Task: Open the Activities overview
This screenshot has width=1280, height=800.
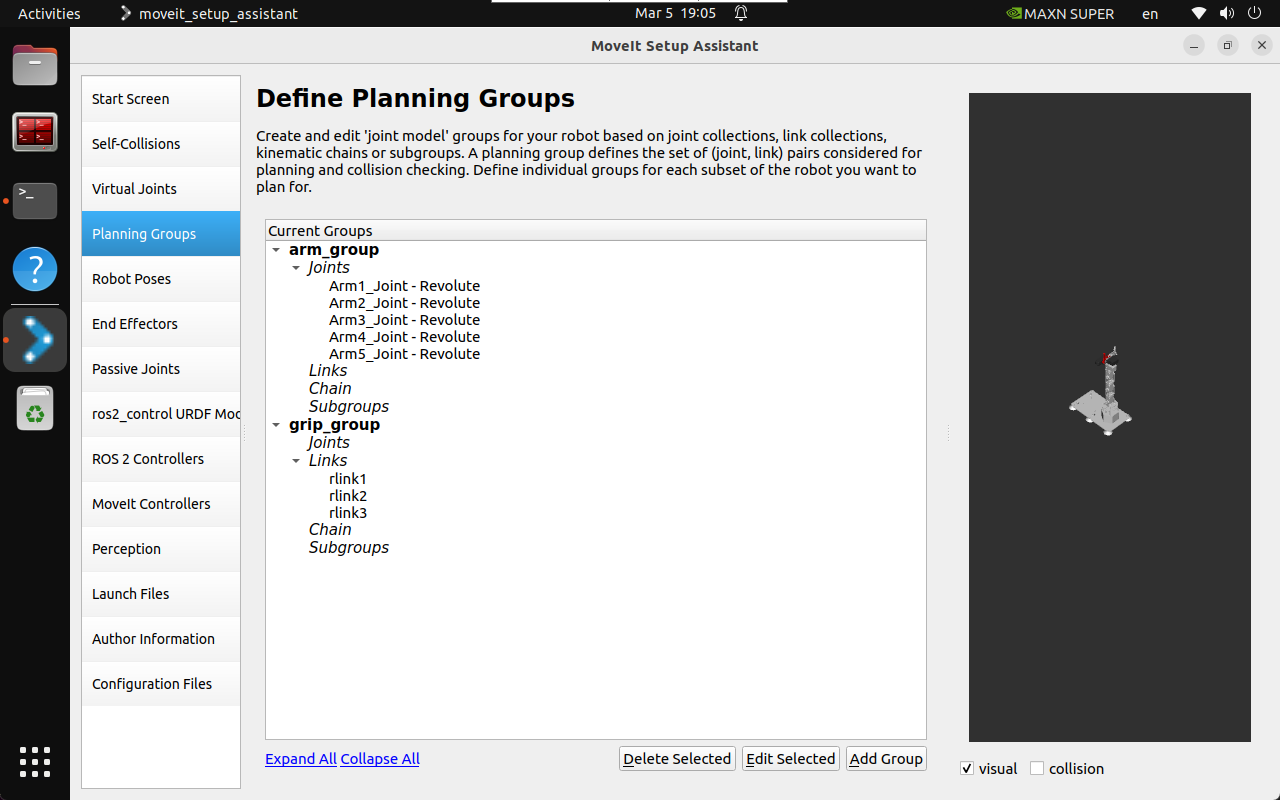Action: (49, 14)
